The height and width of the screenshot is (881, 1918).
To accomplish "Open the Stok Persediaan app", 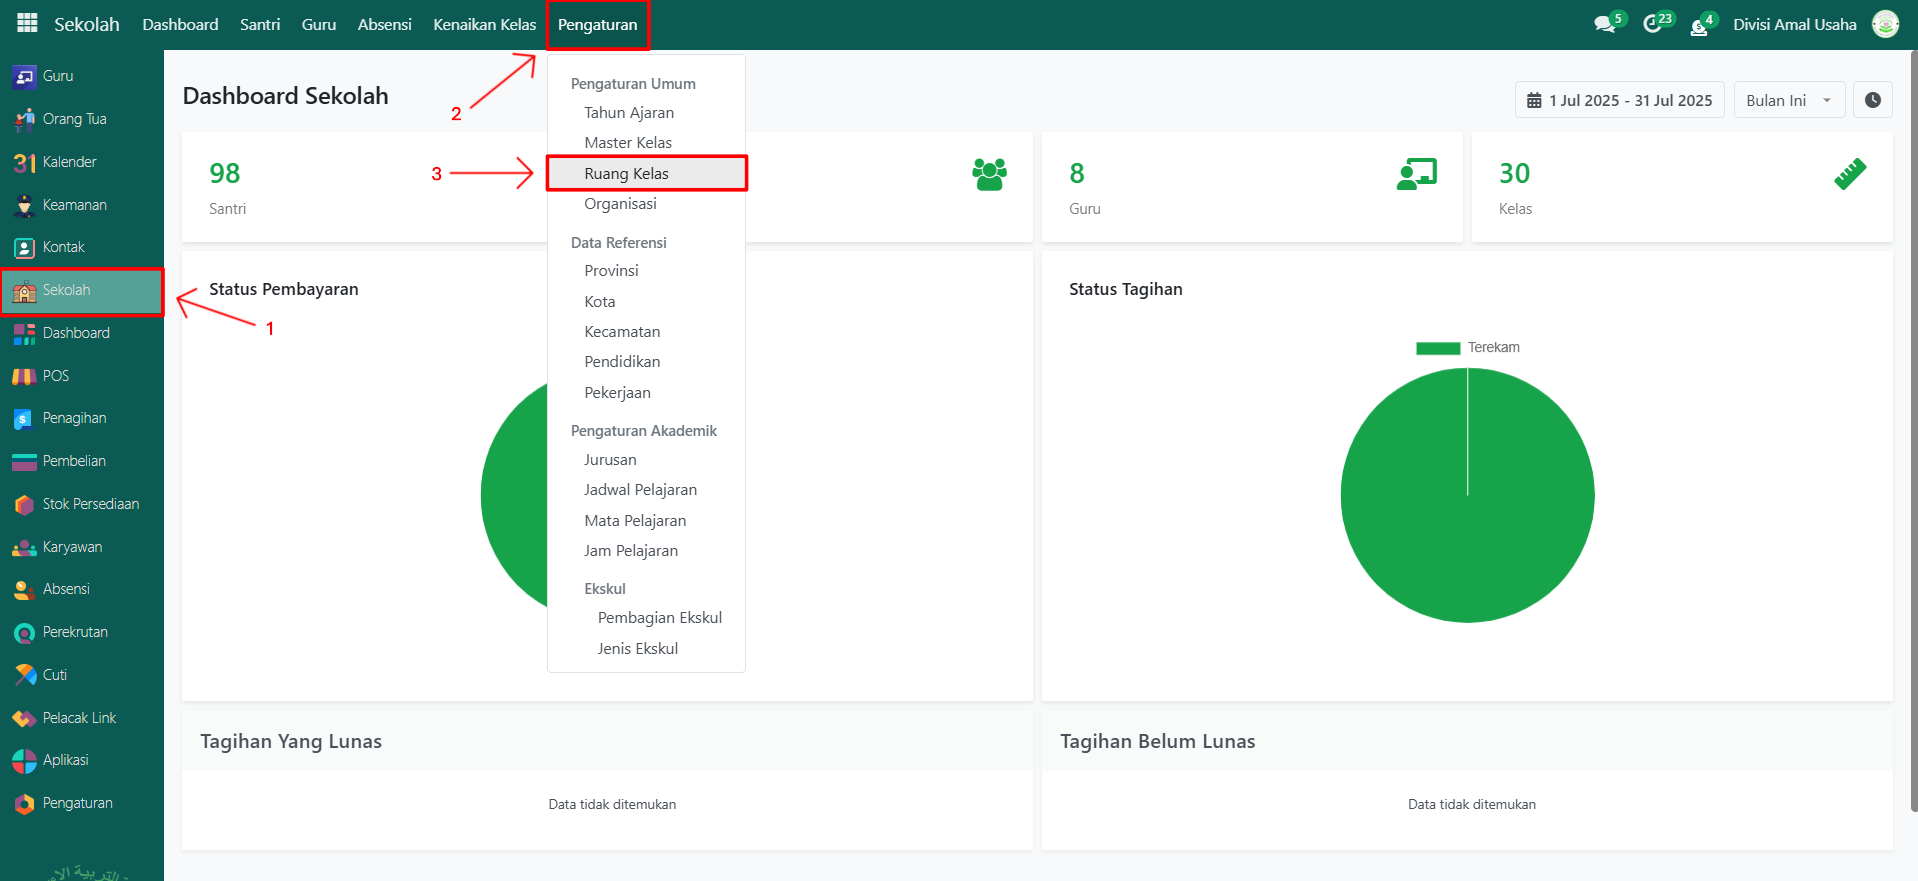I will pos(90,504).
